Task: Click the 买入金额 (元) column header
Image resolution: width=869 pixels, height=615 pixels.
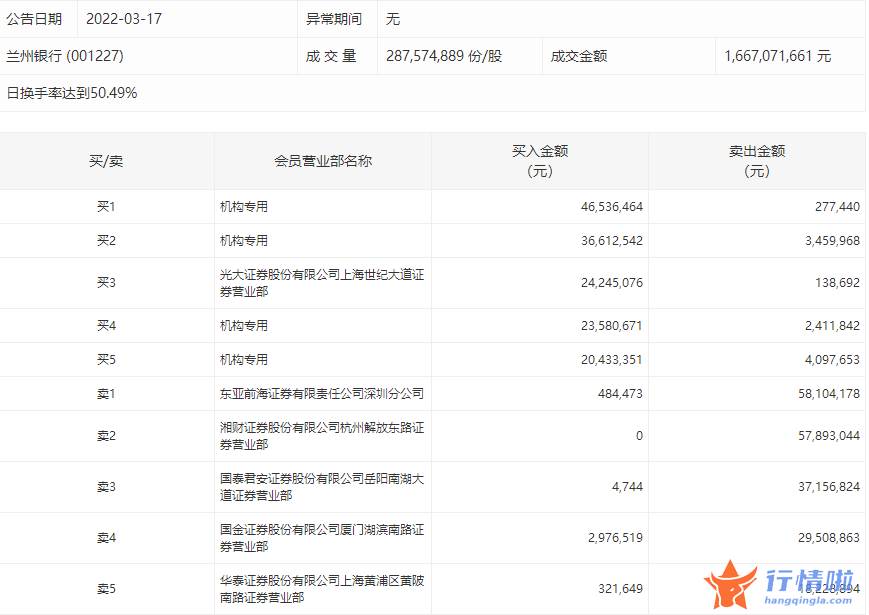Action: 540,161
